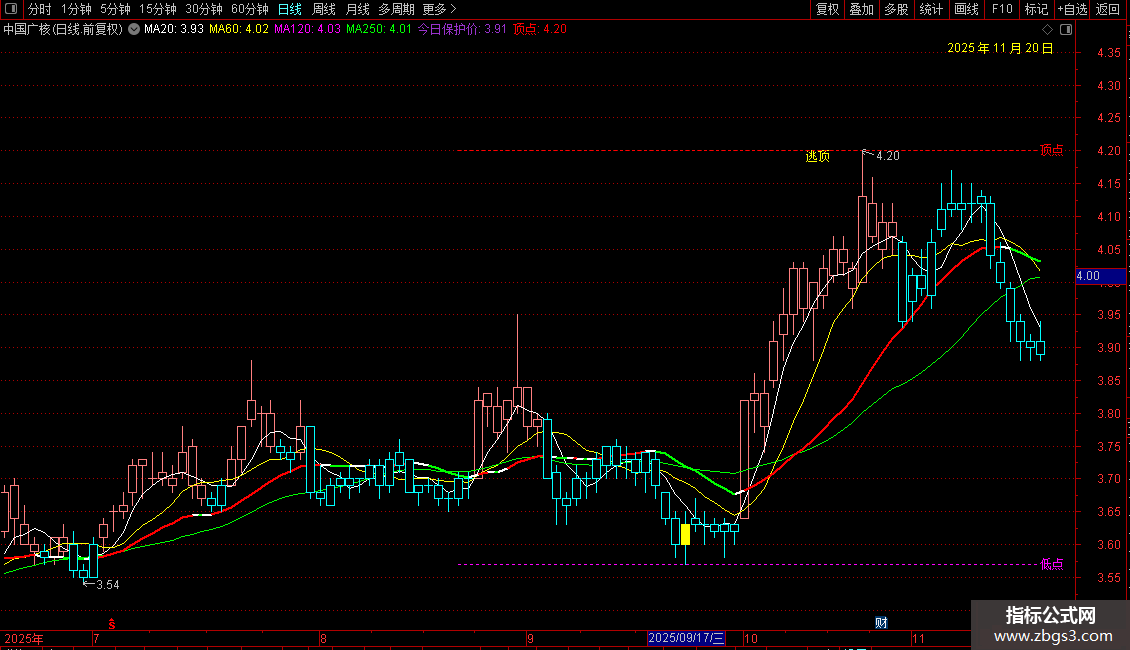Viewport: 1130px width, 650px height.
Task: Switch to 60分钟 period
Action: [x=250, y=9]
